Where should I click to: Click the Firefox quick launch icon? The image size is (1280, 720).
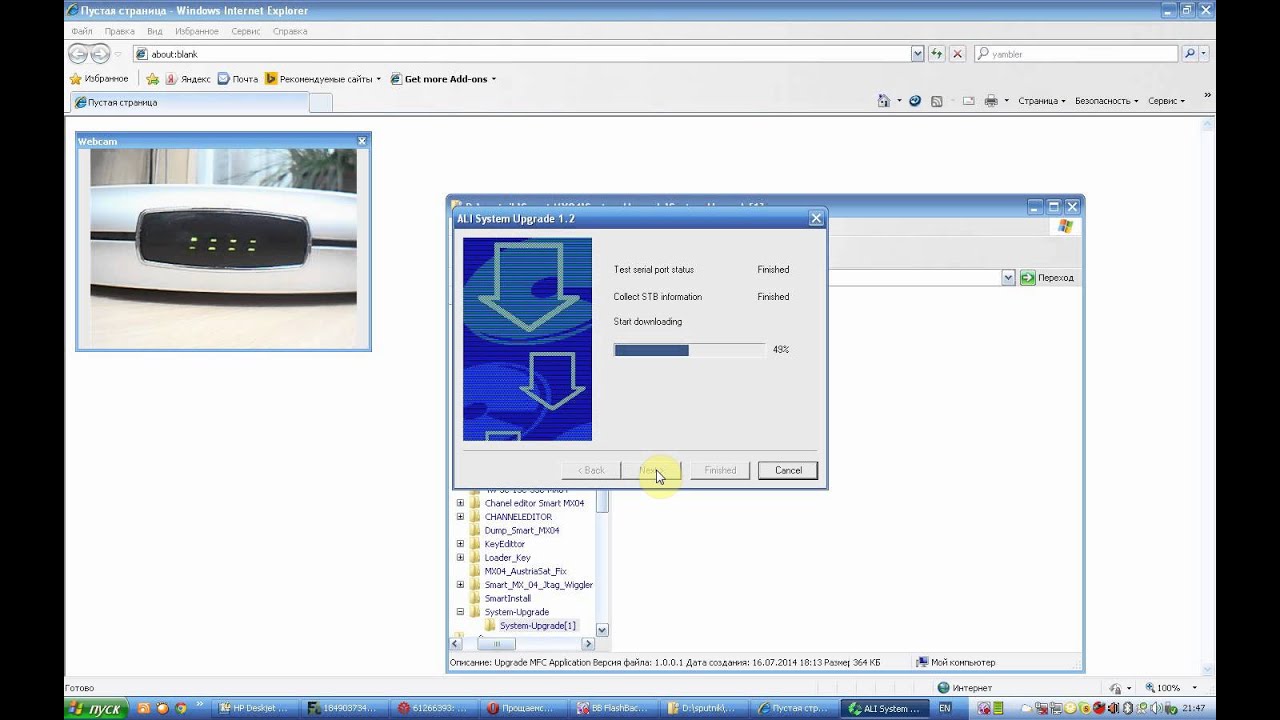(163, 709)
